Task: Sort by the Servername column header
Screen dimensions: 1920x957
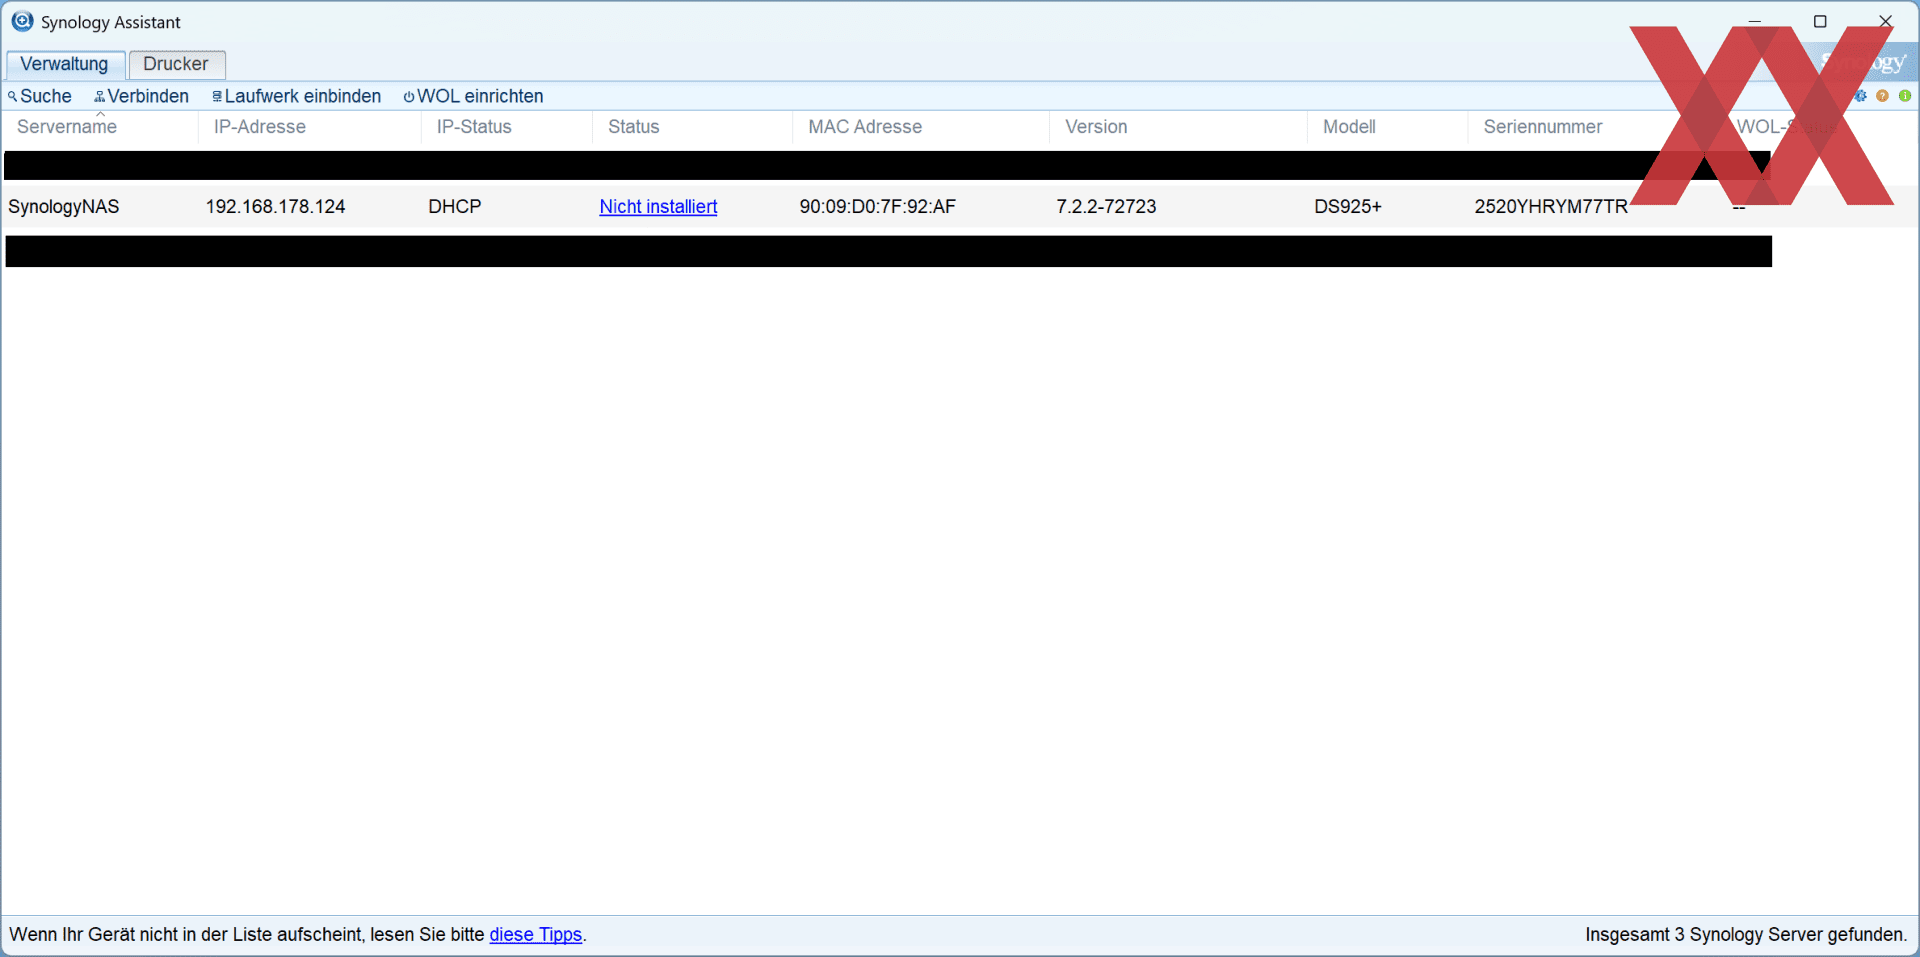Action: point(100,127)
